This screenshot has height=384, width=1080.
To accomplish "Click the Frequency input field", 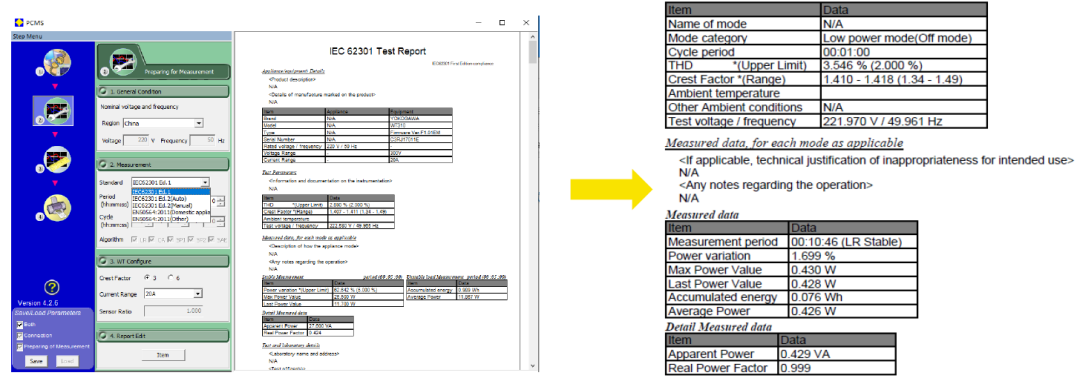I will pyautogui.click(x=202, y=140).
